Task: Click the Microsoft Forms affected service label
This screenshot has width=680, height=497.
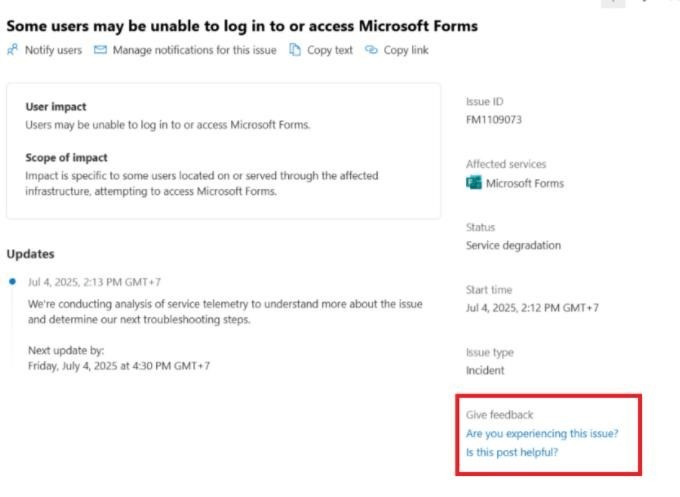Action: [525, 183]
